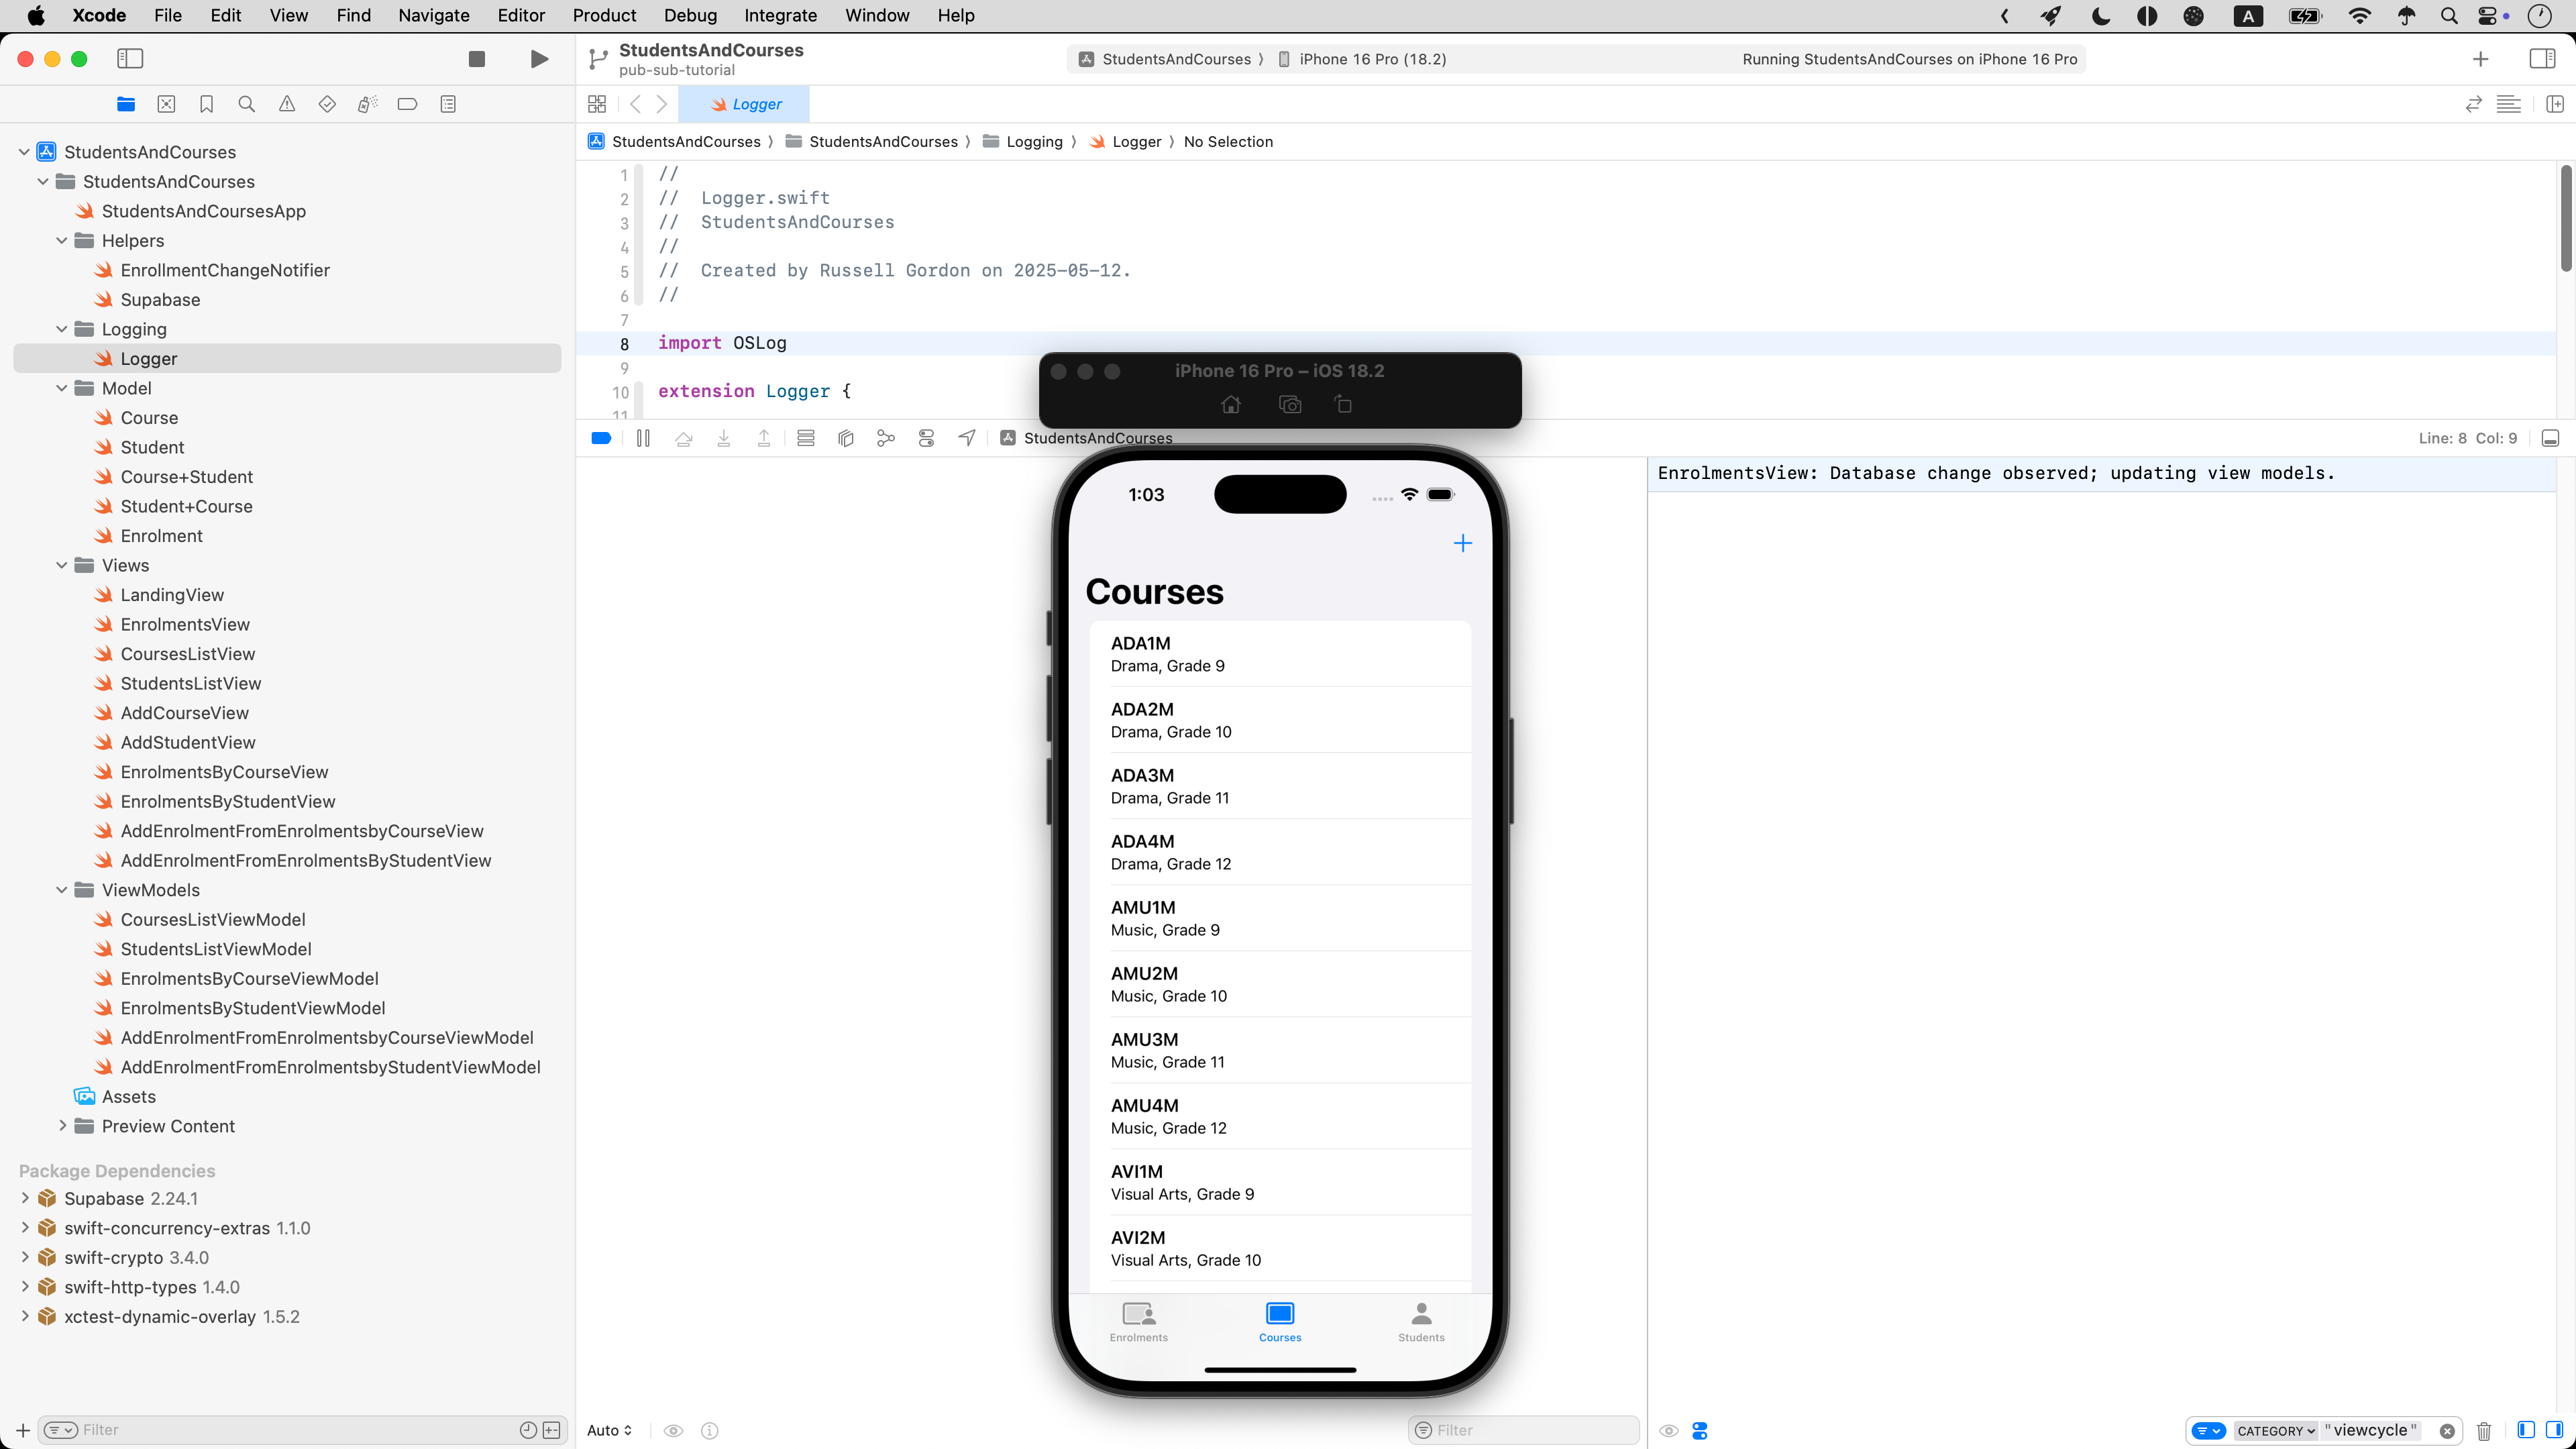
Task: Click the Simulate Location arrow icon
Action: 967,438
